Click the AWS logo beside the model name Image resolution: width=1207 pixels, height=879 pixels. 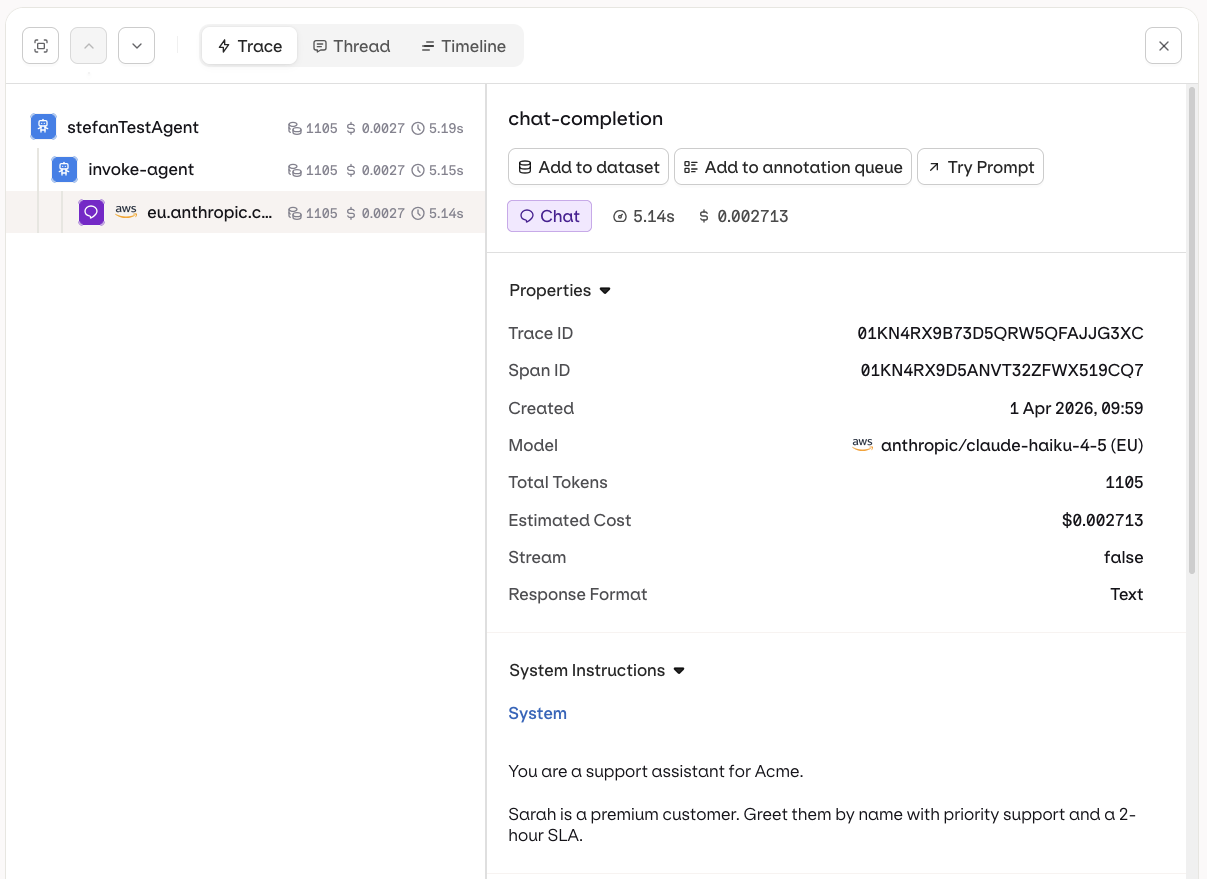[x=862, y=444]
